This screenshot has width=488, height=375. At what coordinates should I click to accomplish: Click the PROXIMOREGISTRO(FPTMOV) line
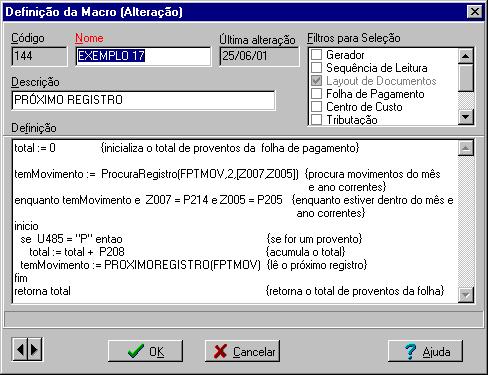[x=140, y=265]
